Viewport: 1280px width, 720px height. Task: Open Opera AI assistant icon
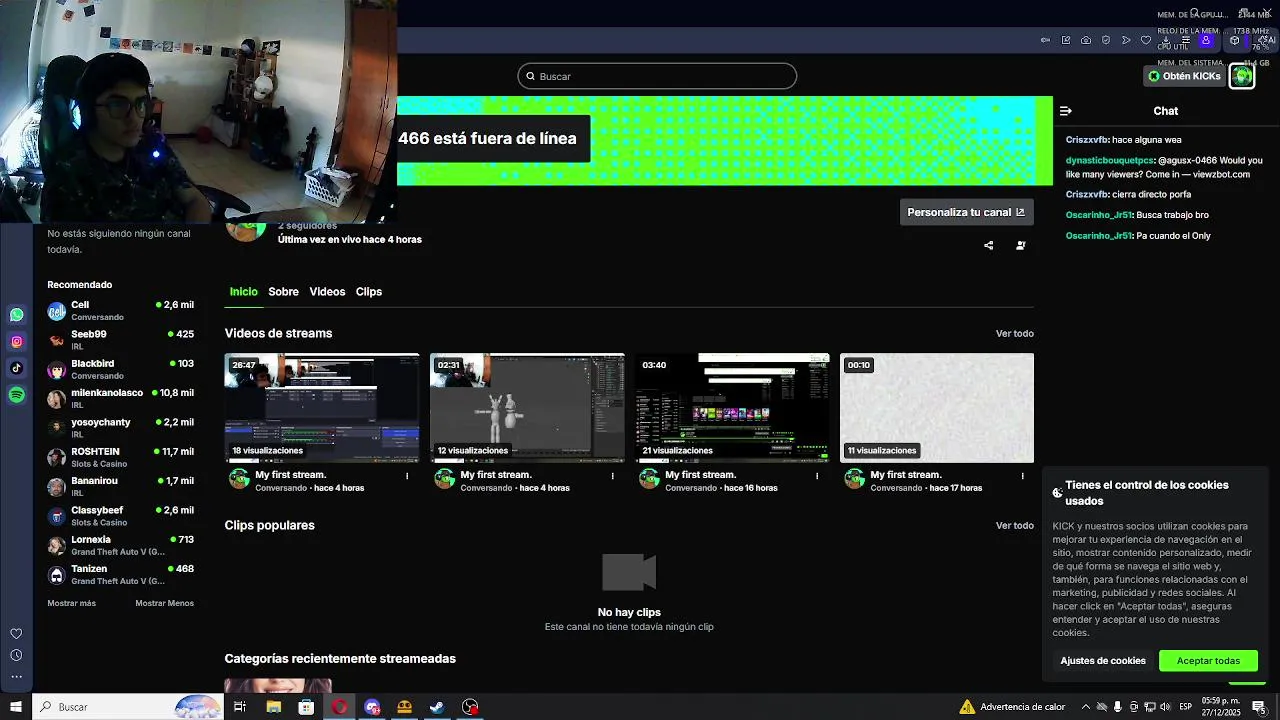[x=1266, y=40]
